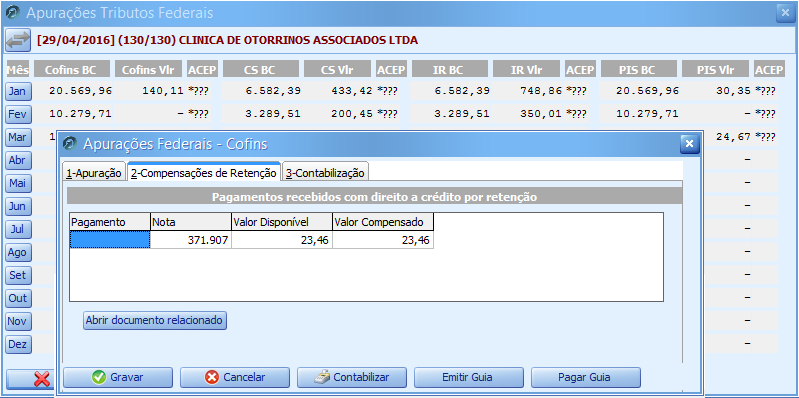Open the 3-Contabilização tab

click(x=325, y=173)
